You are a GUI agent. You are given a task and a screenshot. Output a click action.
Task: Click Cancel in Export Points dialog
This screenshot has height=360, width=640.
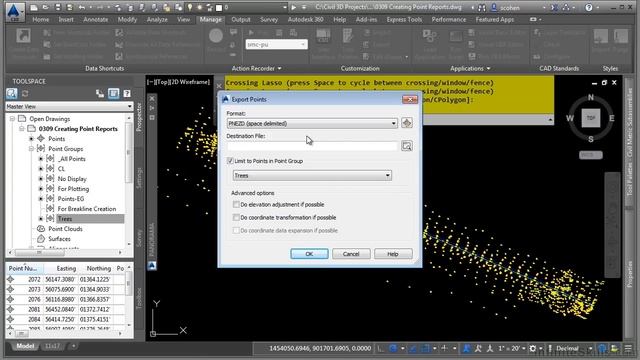click(x=351, y=254)
